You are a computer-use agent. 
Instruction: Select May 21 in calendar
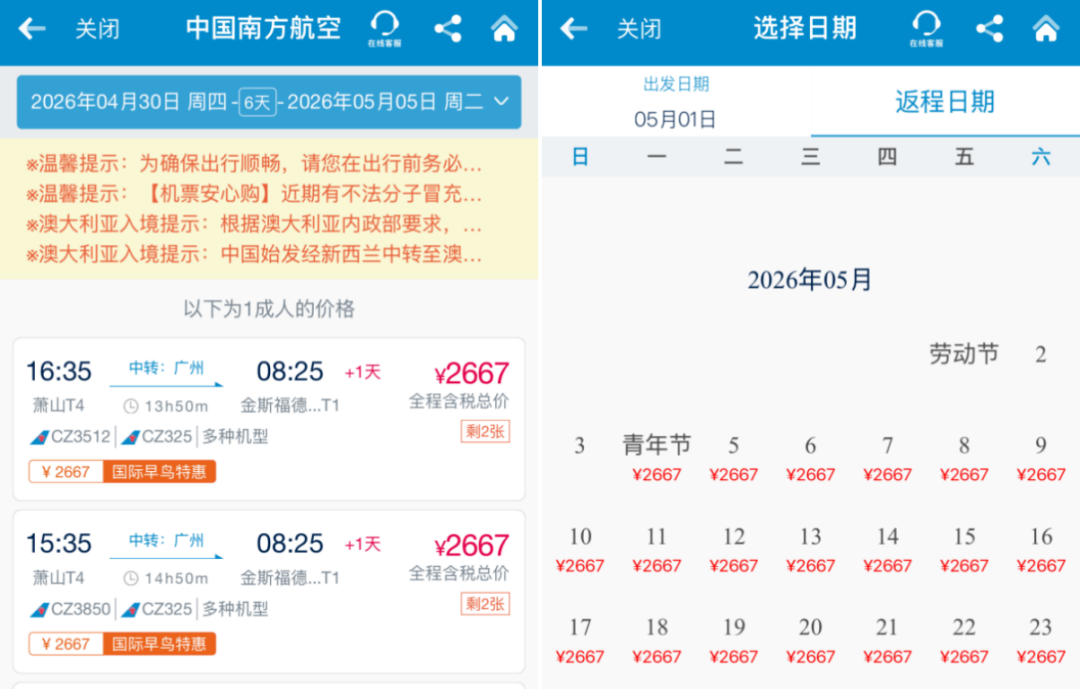pos(887,641)
